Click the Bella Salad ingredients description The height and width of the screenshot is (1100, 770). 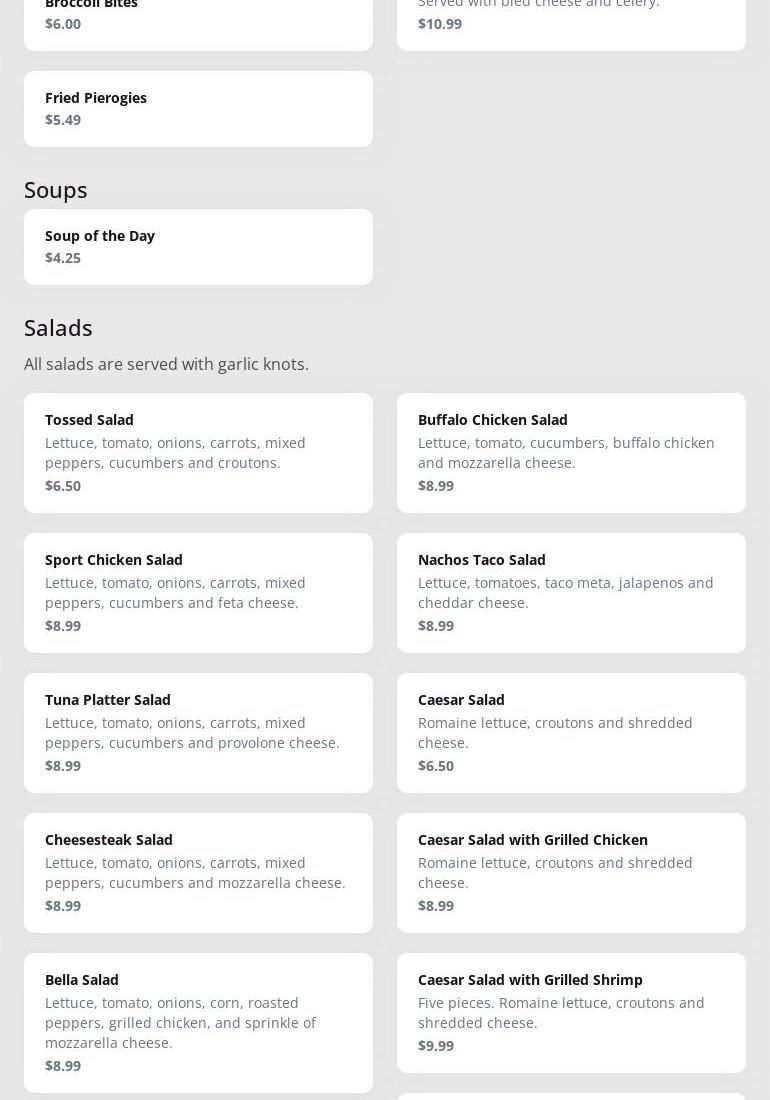(180, 1023)
